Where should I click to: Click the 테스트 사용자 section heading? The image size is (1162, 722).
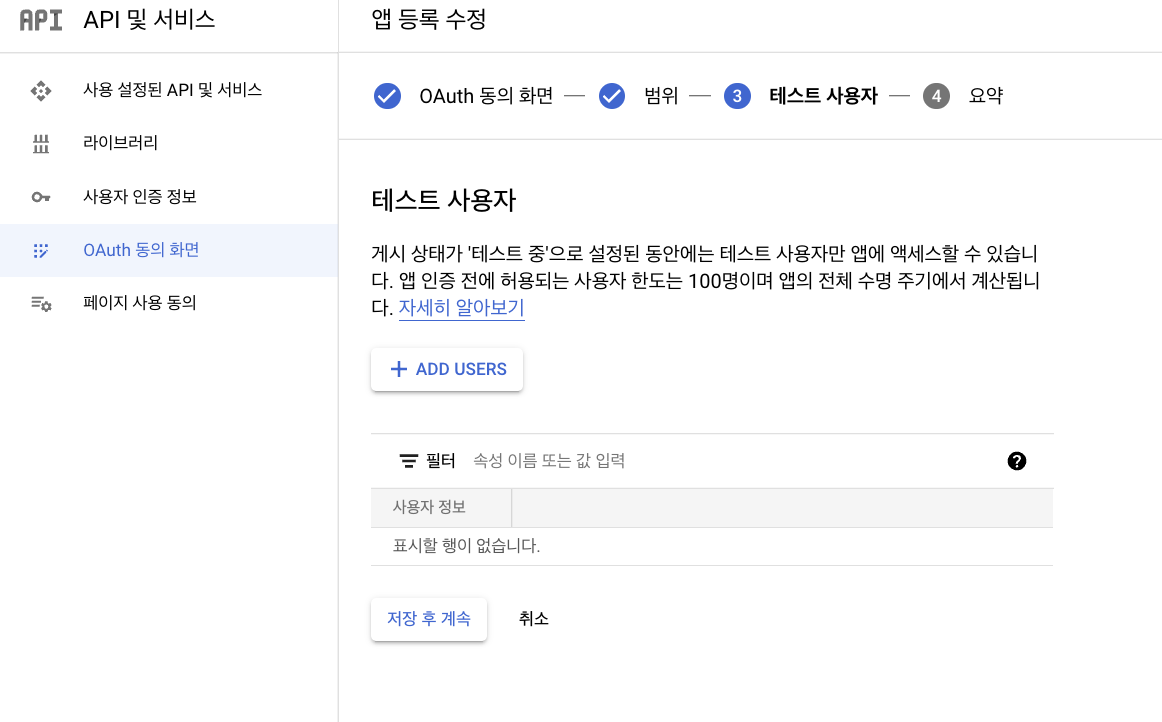pos(444,200)
